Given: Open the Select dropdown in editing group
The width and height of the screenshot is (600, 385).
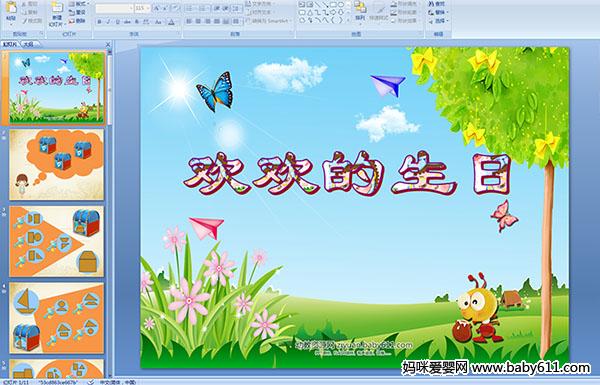Looking at the screenshot, I should [439, 21].
